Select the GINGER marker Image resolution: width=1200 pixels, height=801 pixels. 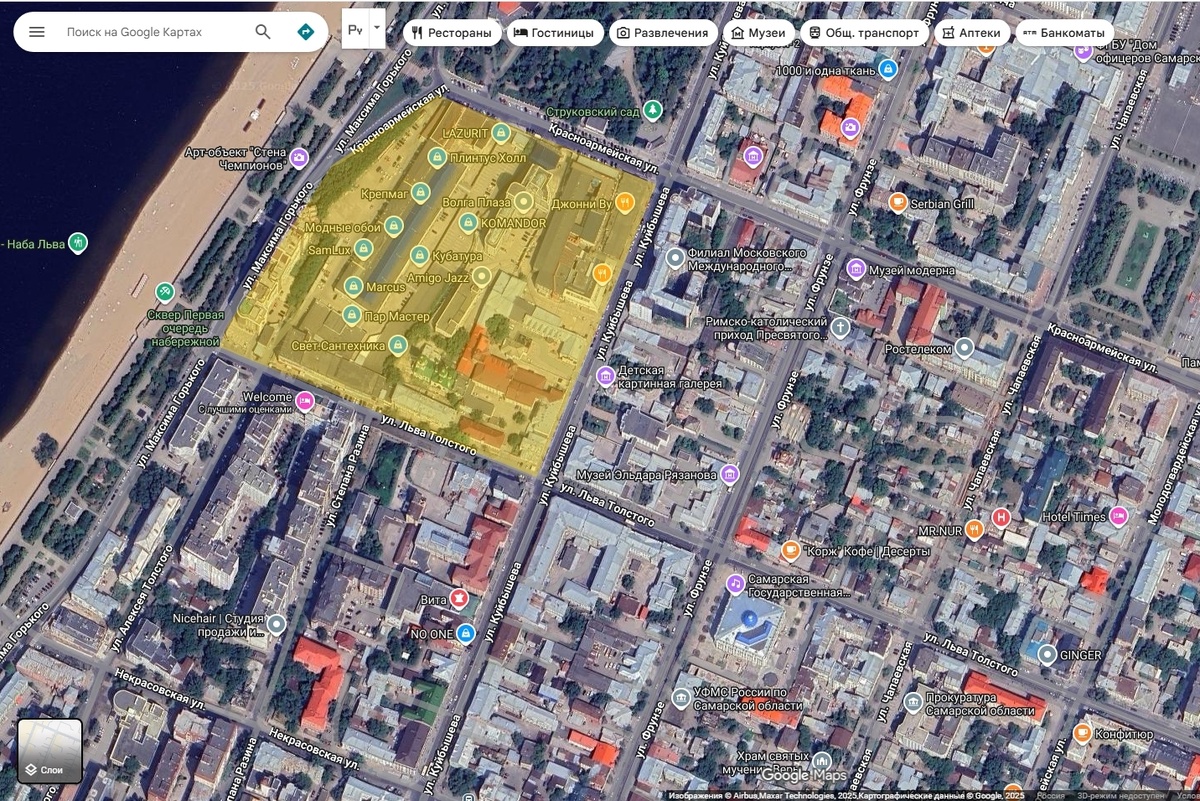point(1047,655)
